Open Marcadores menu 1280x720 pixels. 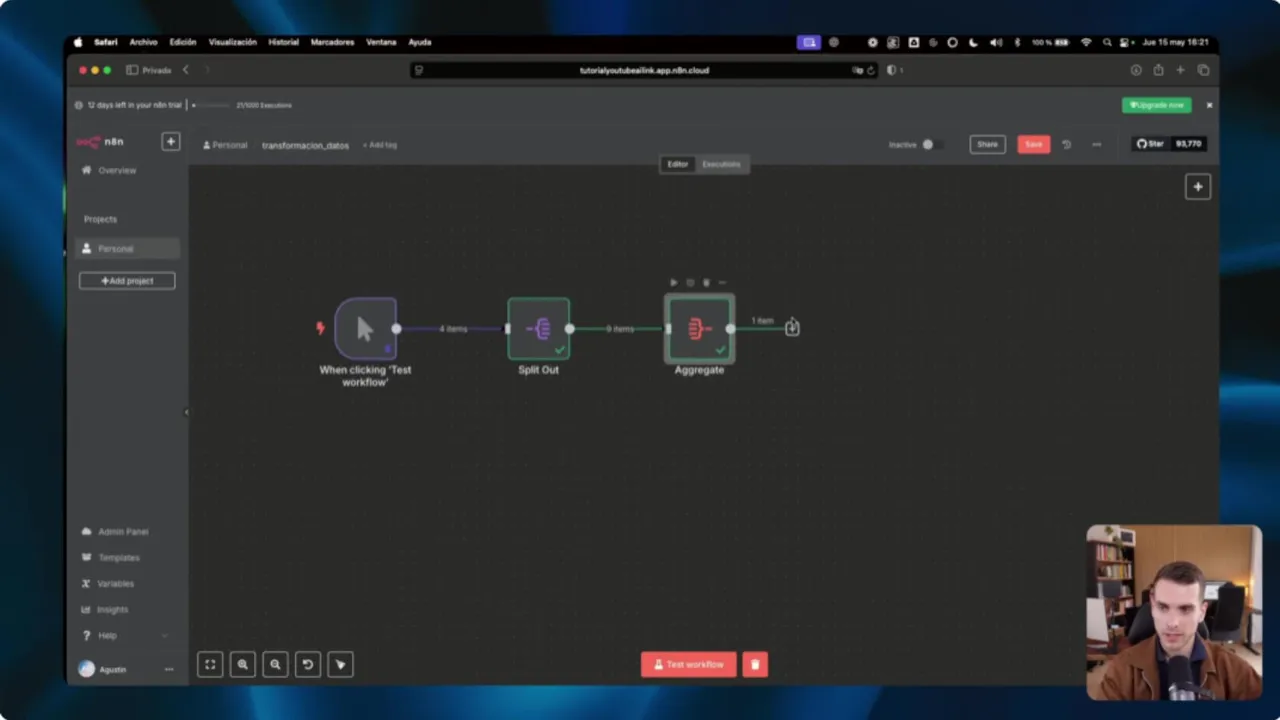click(332, 42)
